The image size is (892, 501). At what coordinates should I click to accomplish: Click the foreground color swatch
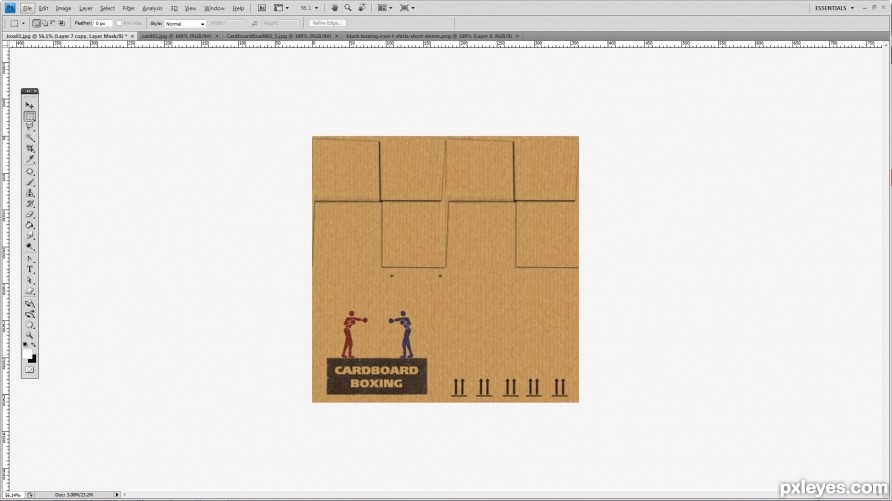[27, 354]
